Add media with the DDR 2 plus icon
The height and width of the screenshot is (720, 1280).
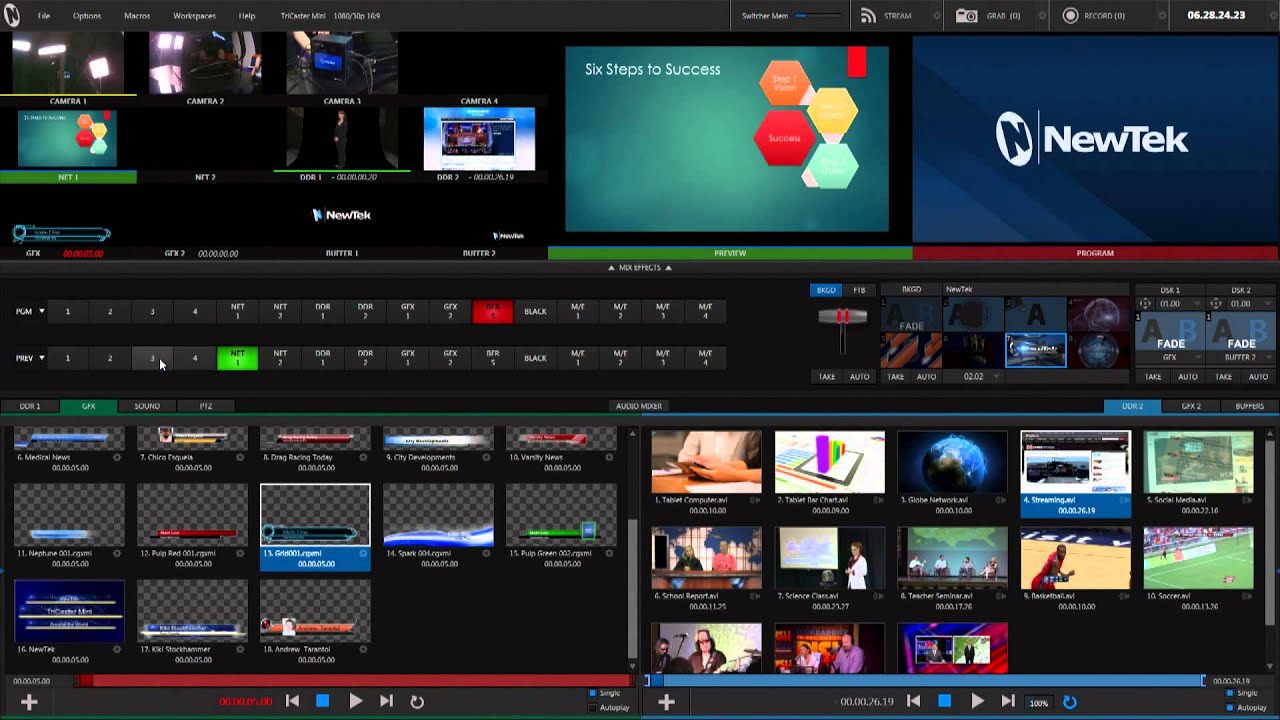tap(666, 702)
